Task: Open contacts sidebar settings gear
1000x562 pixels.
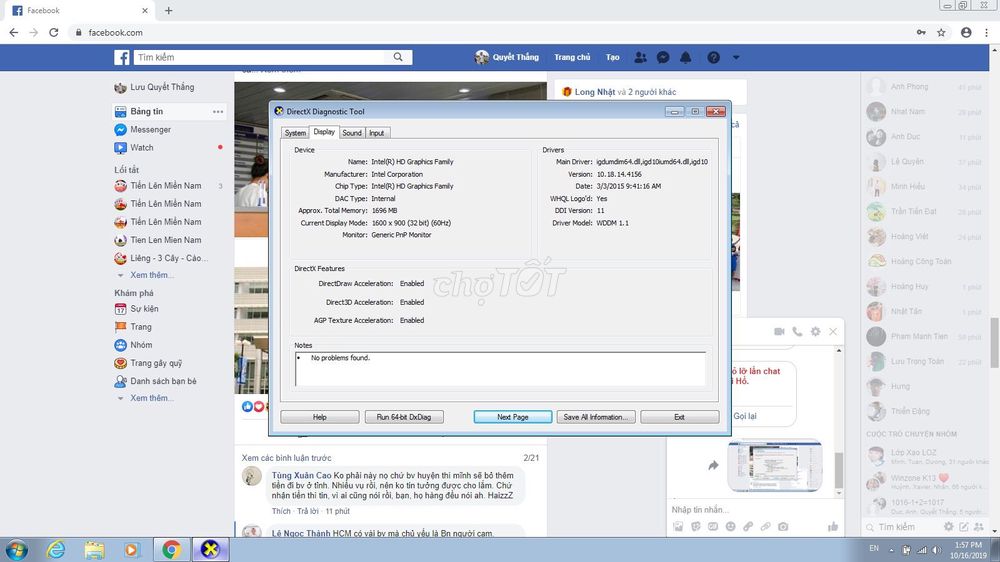Action: point(949,527)
